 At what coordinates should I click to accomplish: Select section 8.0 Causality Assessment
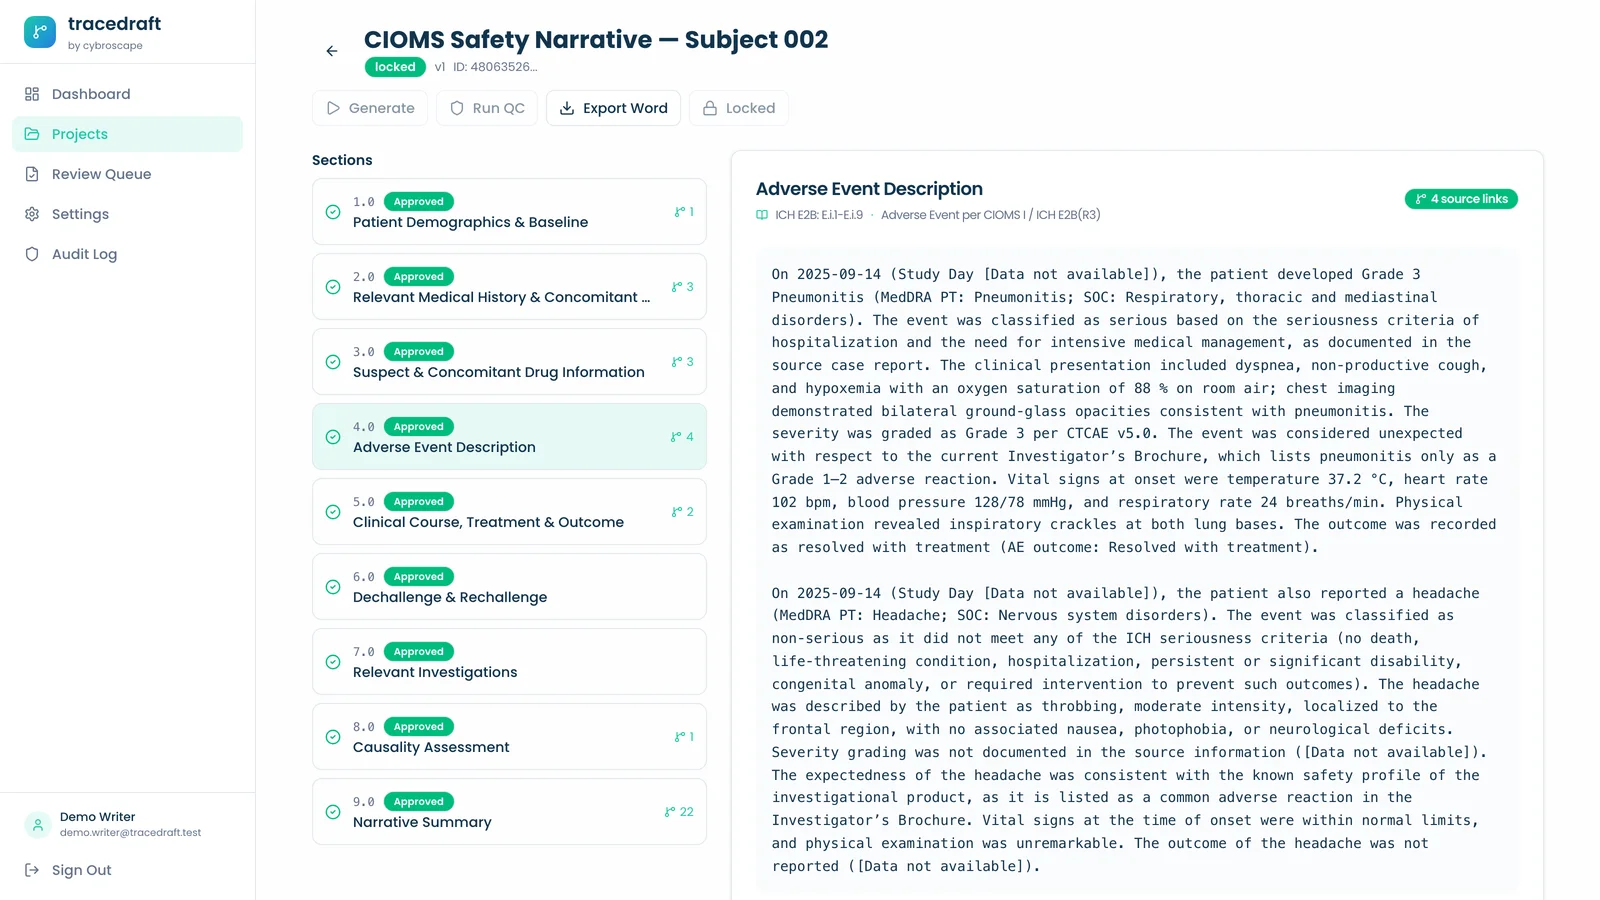(x=509, y=737)
